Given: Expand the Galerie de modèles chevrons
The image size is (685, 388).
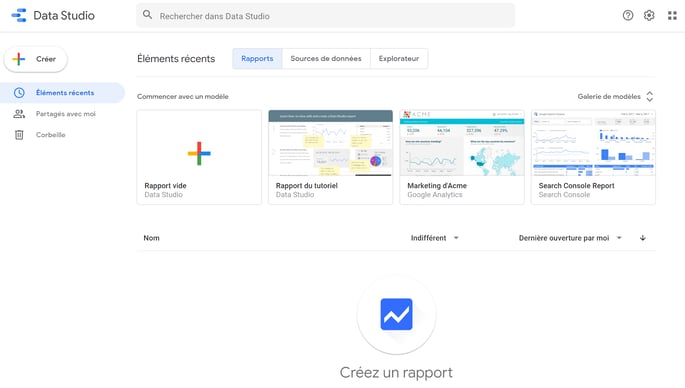Looking at the screenshot, I should [650, 97].
